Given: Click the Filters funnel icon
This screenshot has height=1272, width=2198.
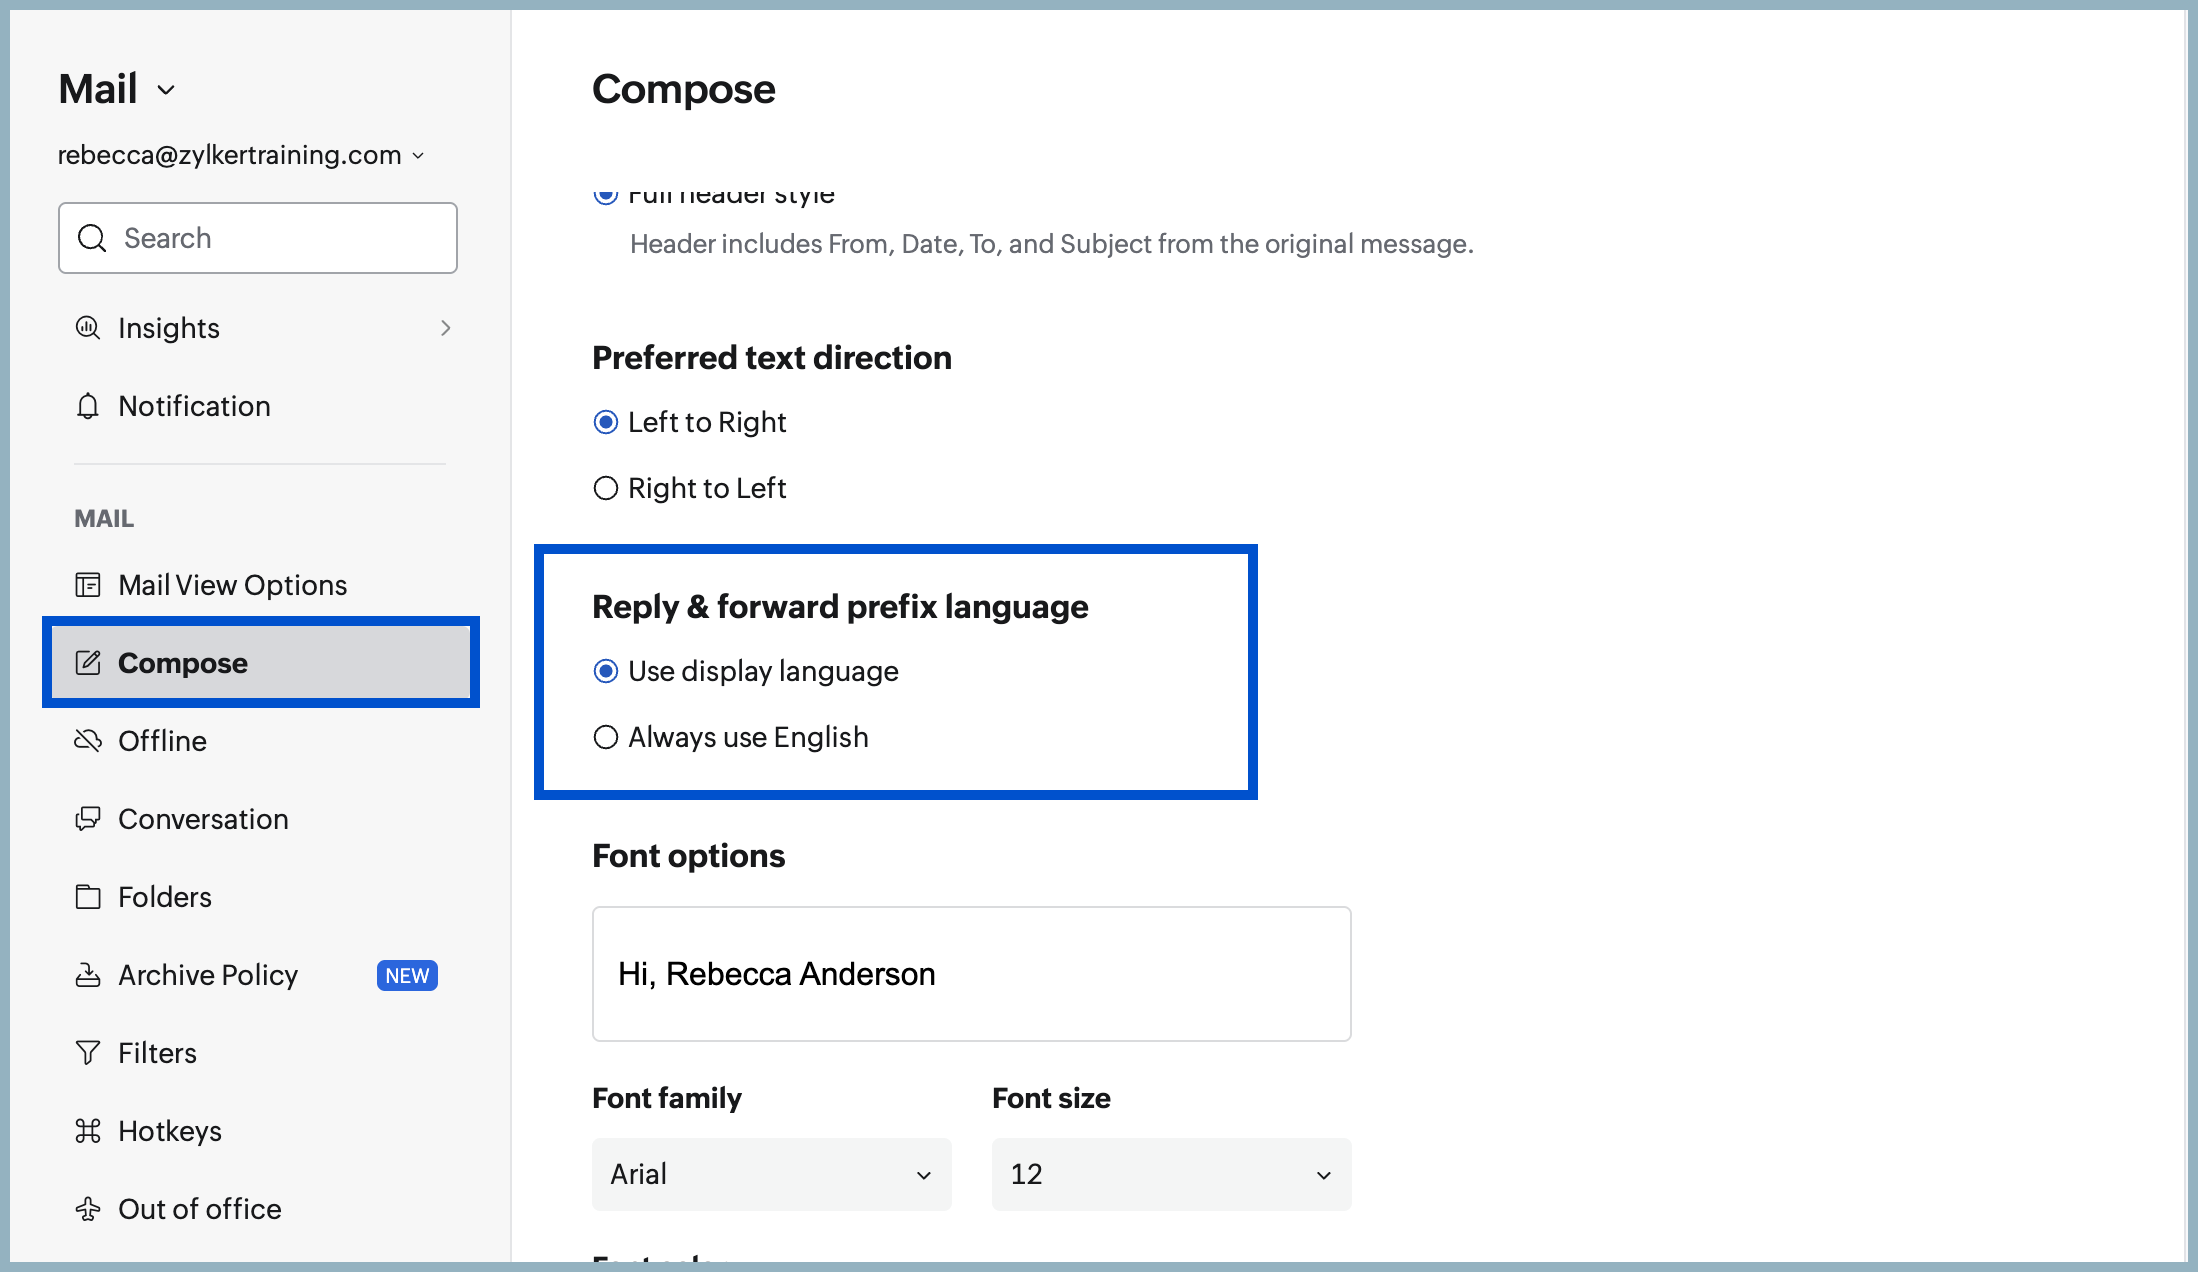Looking at the screenshot, I should coord(88,1053).
